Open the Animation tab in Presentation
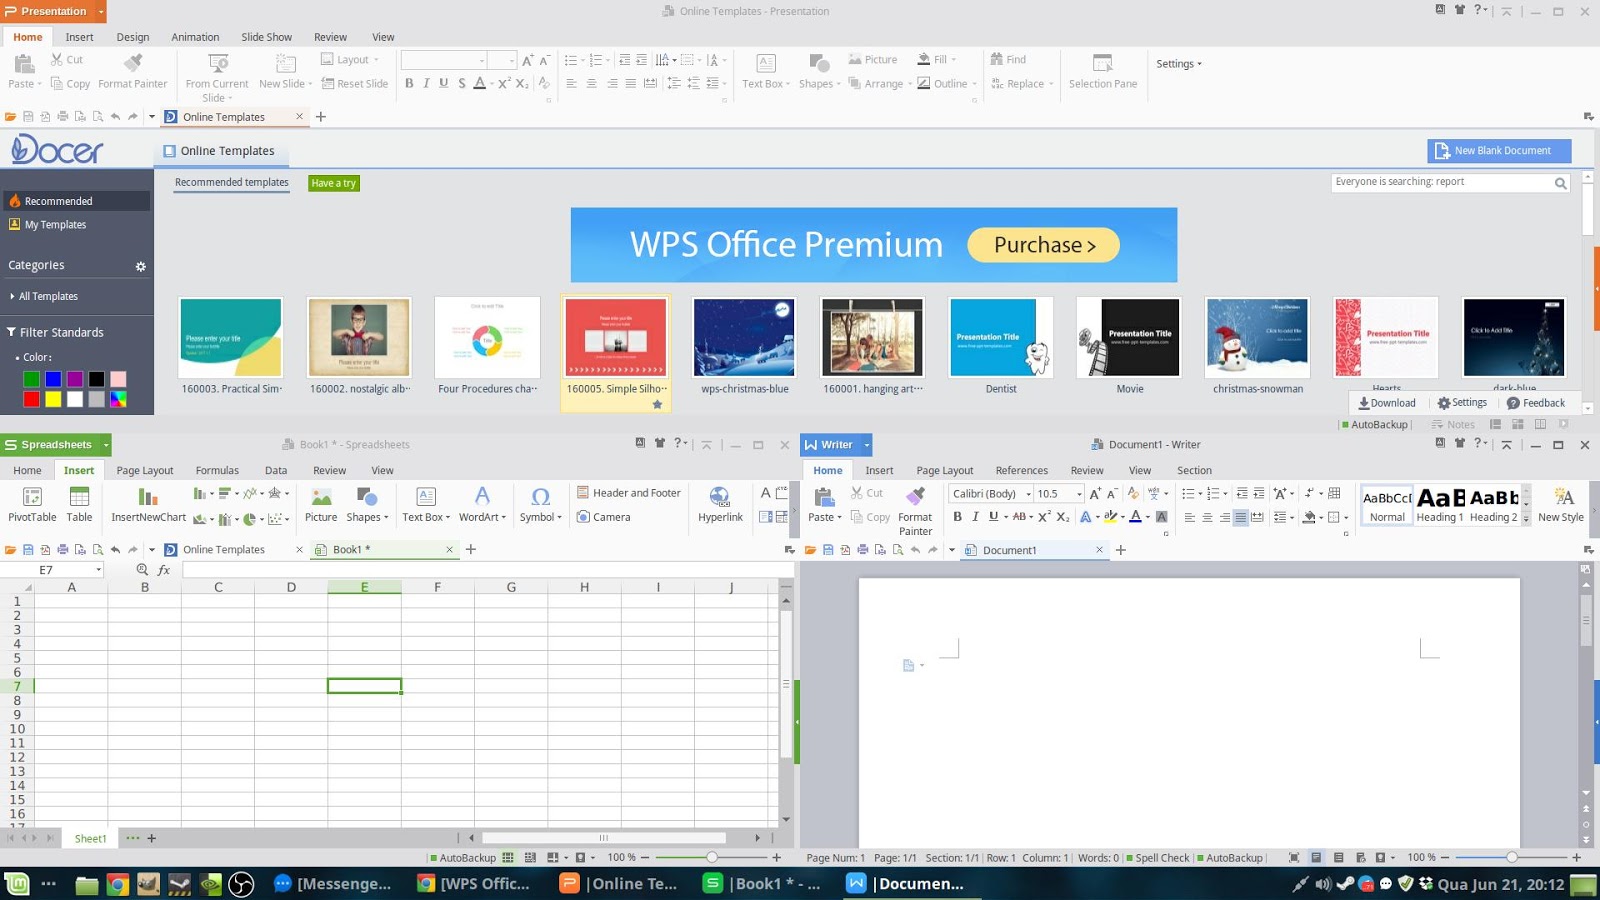The width and height of the screenshot is (1600, 900). tap(195, 37)
